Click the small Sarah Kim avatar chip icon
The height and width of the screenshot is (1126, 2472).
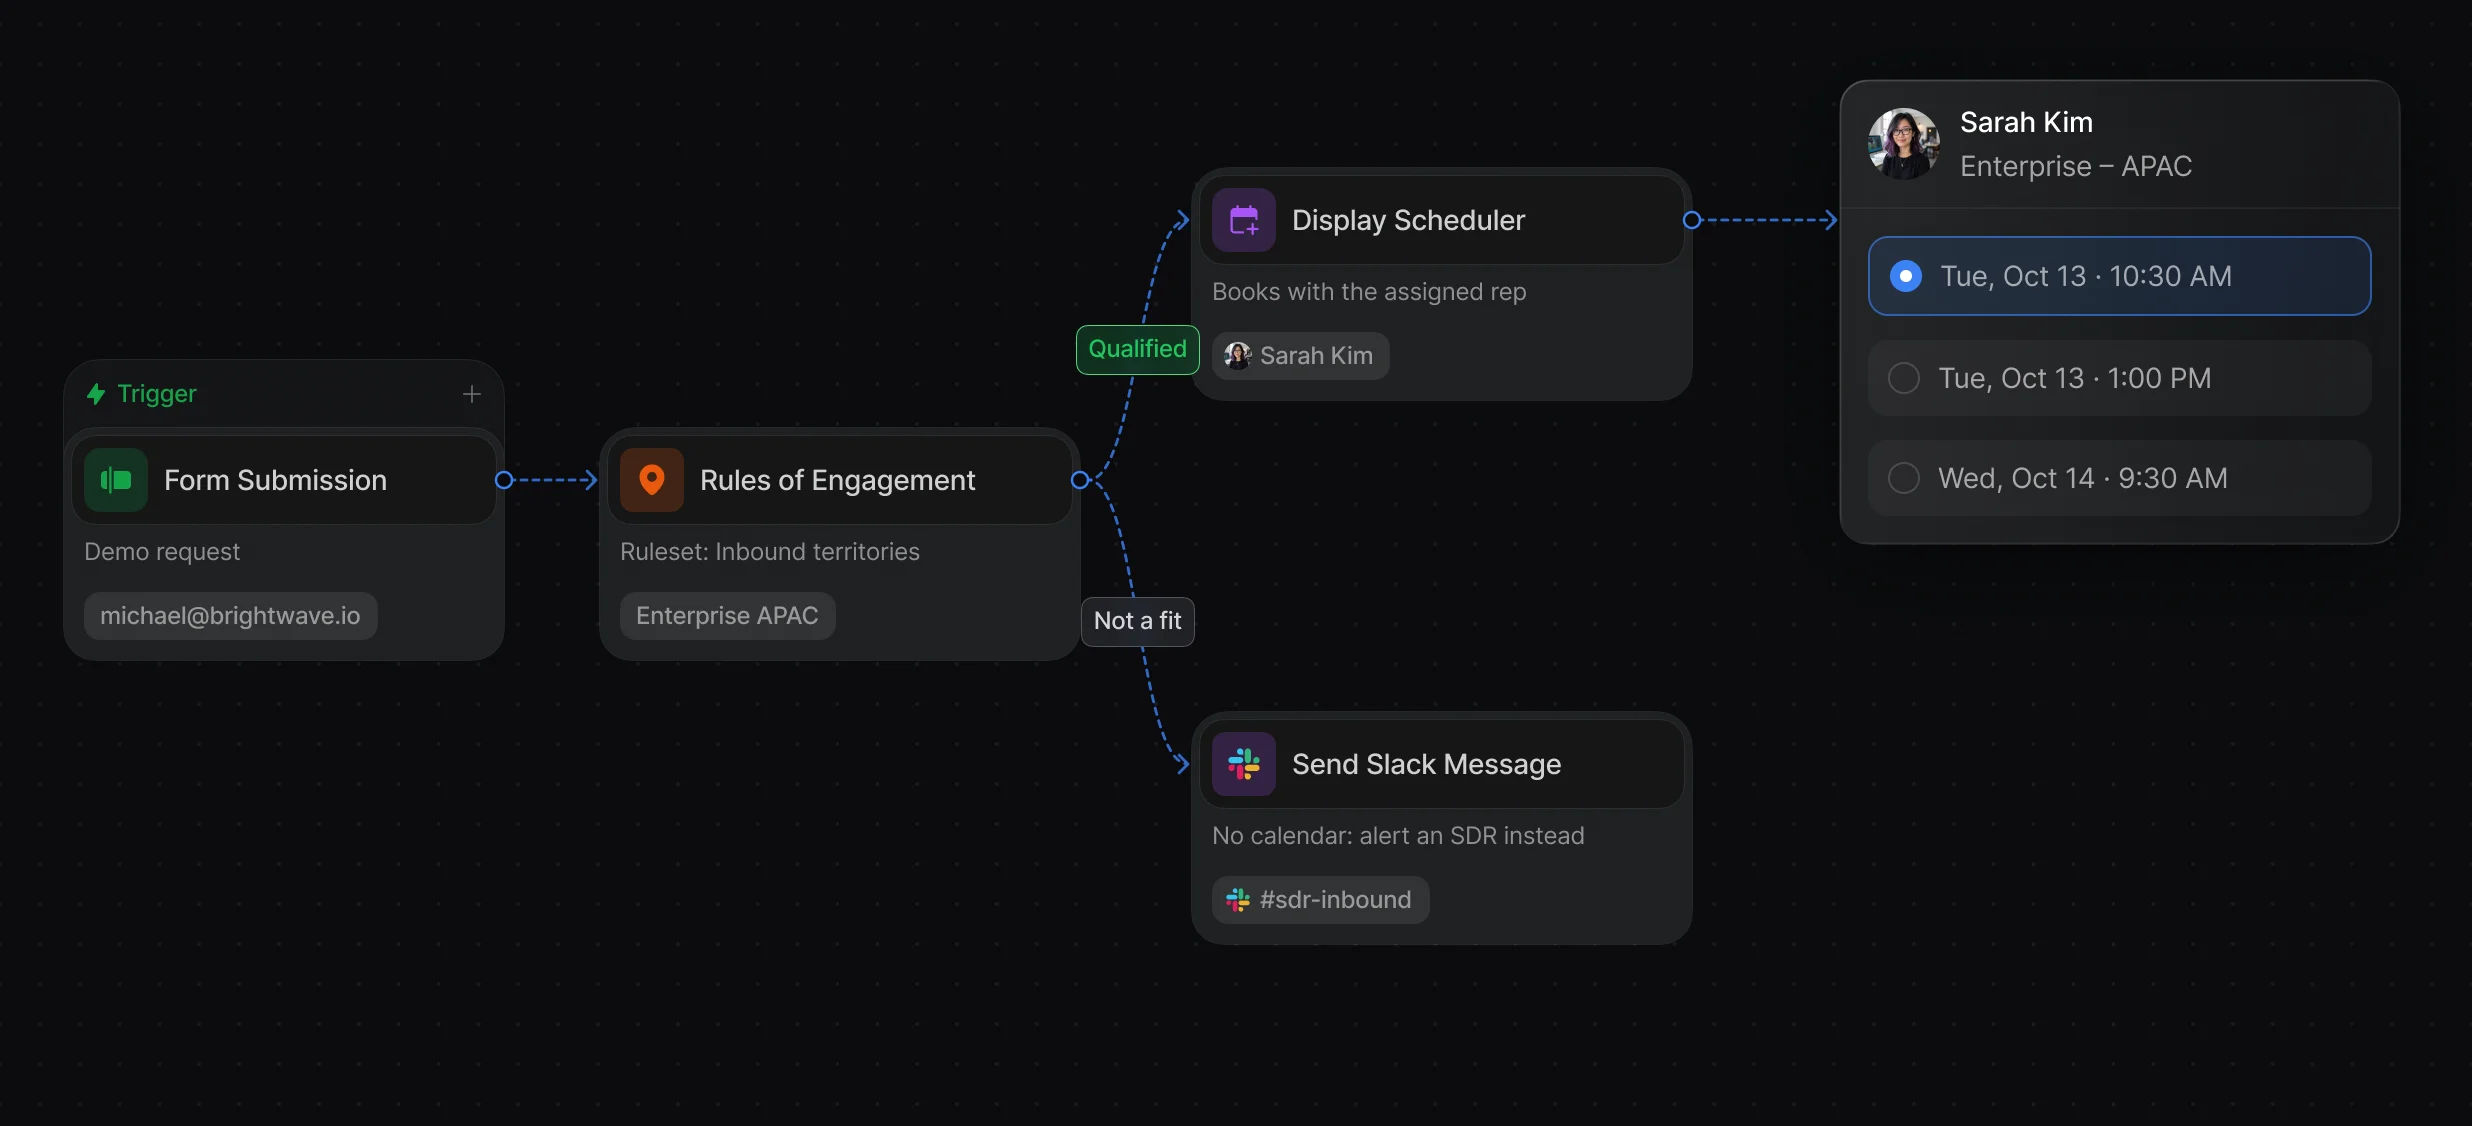click(x=1238, y=356)
